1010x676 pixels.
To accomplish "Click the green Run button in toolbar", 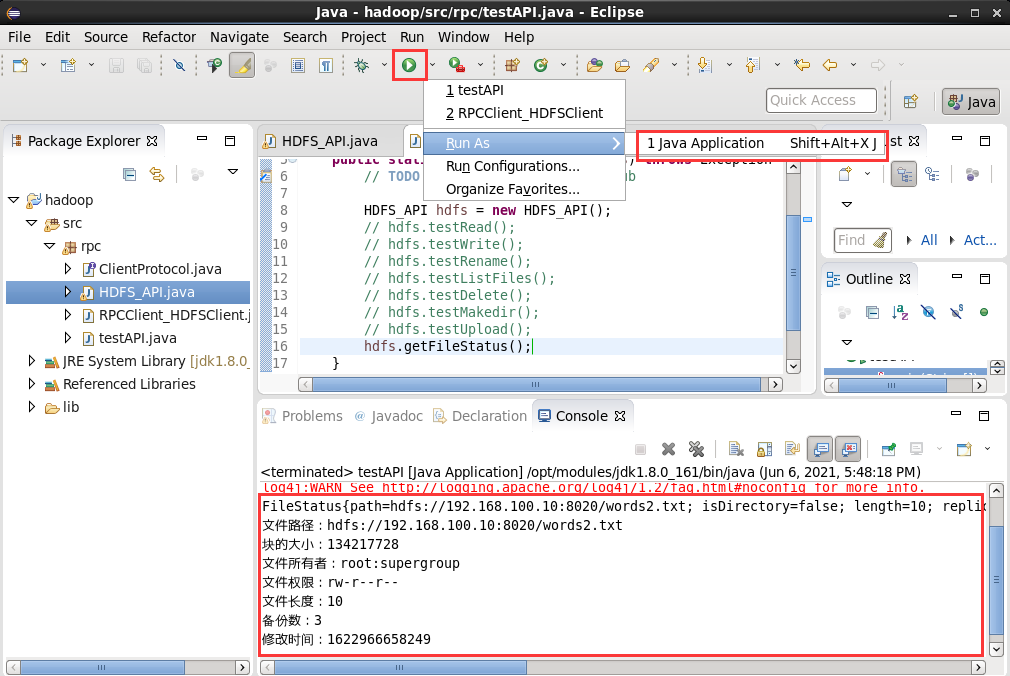I will pos(409,65).
